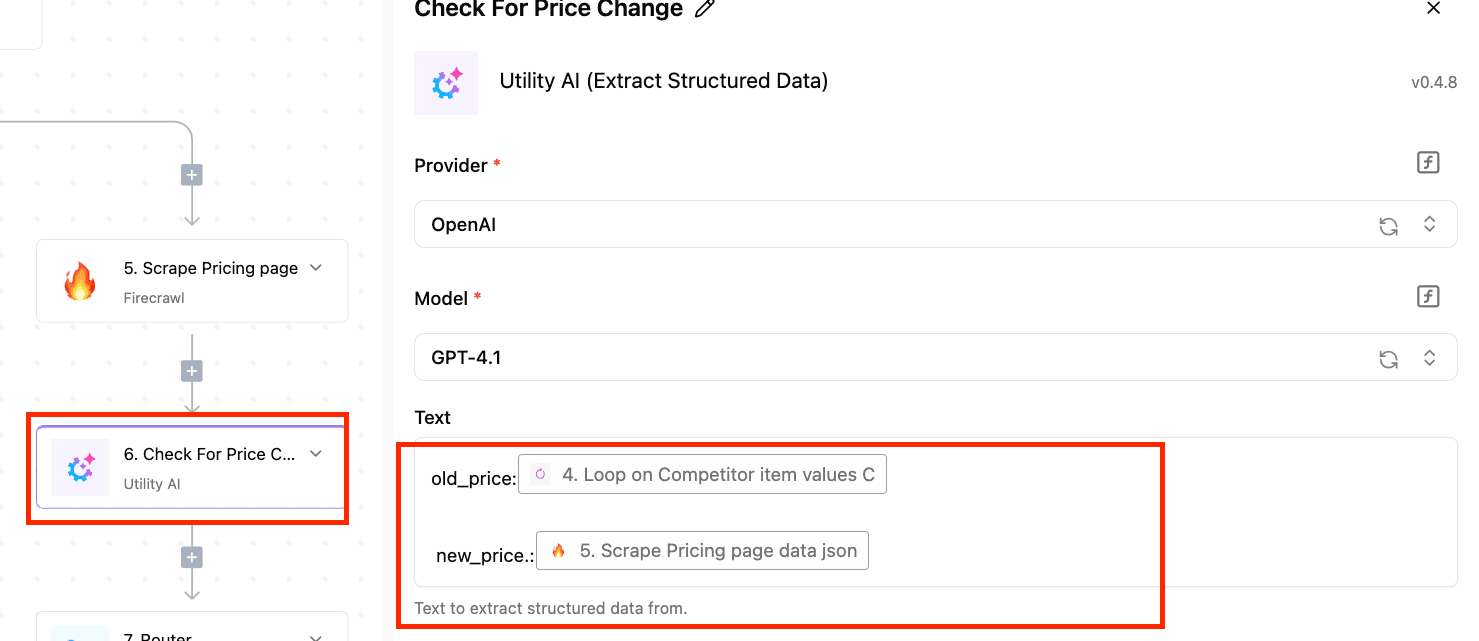
Task: Open the GPT-4.1 model dropdown
Action: click(x=935, y=357)
